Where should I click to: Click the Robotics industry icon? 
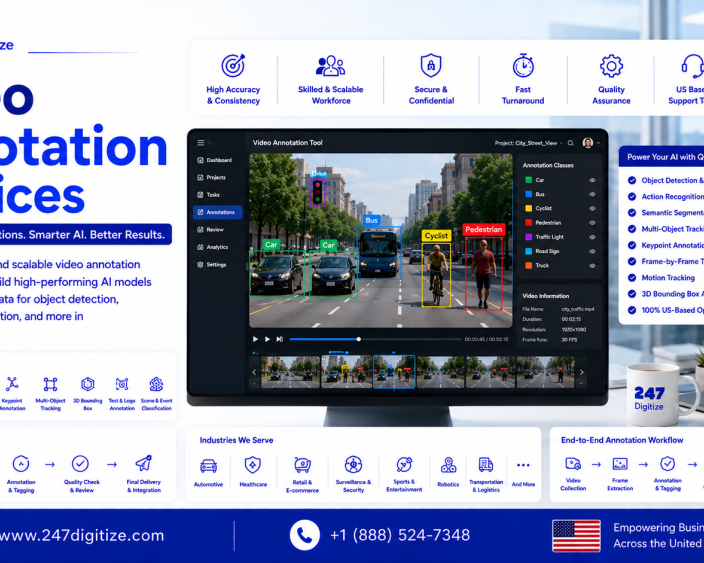click(448, 466)
